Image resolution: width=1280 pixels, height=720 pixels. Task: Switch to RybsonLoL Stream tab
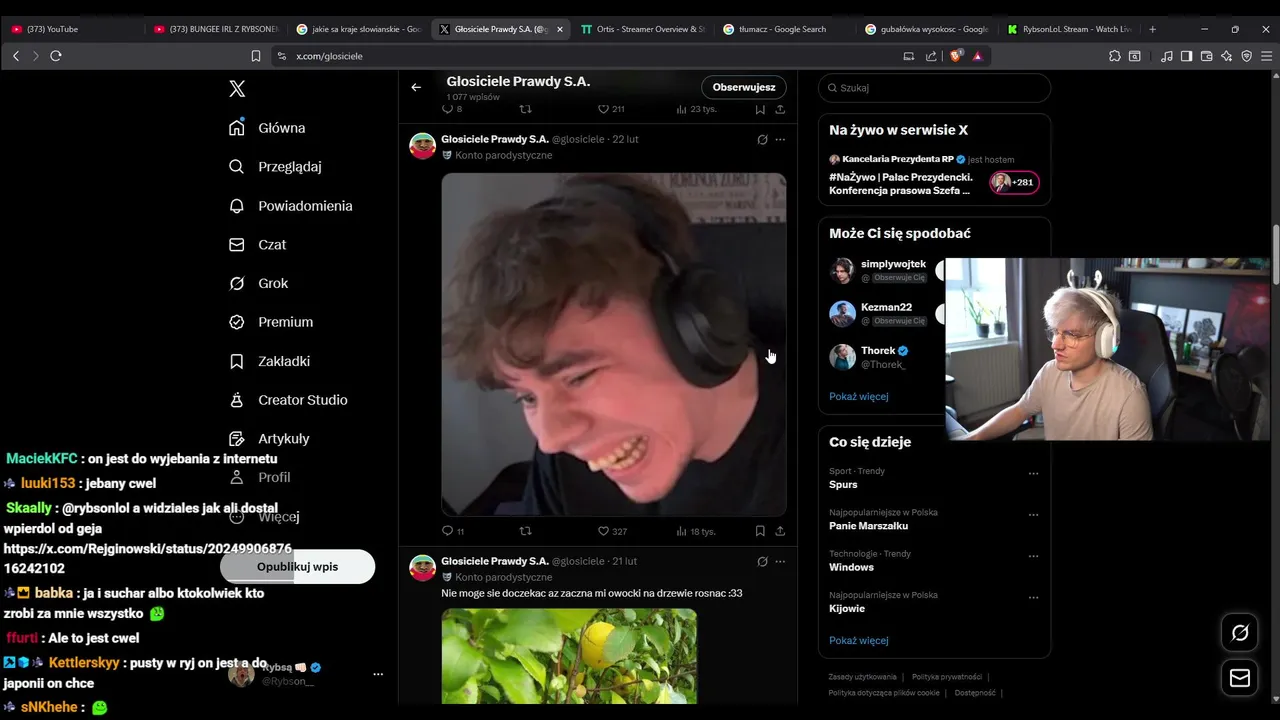[x=1070, y=29]
